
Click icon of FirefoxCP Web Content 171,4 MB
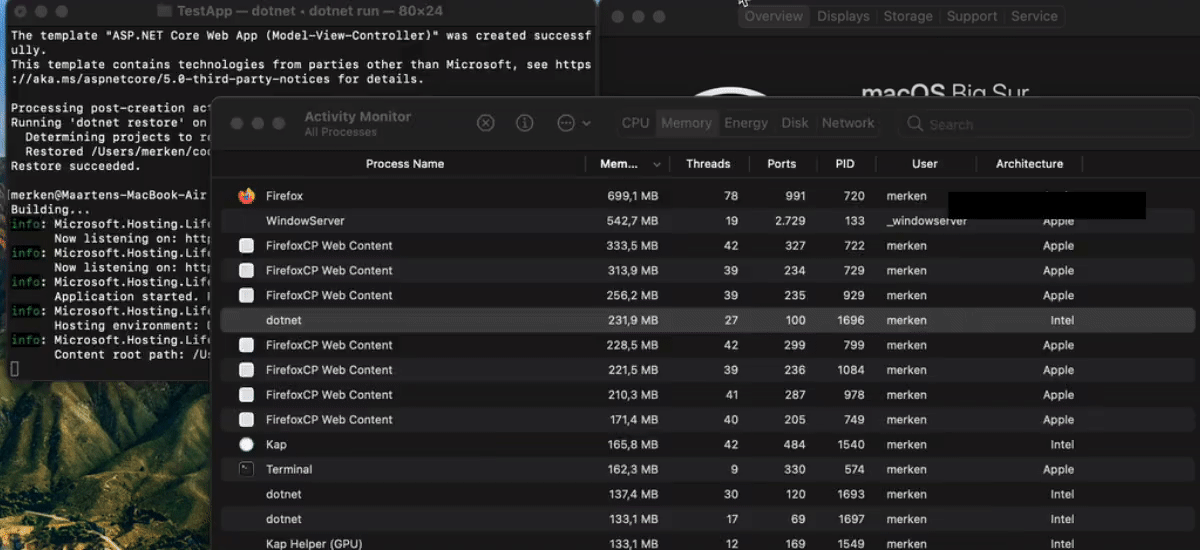(x=247, y=420)
